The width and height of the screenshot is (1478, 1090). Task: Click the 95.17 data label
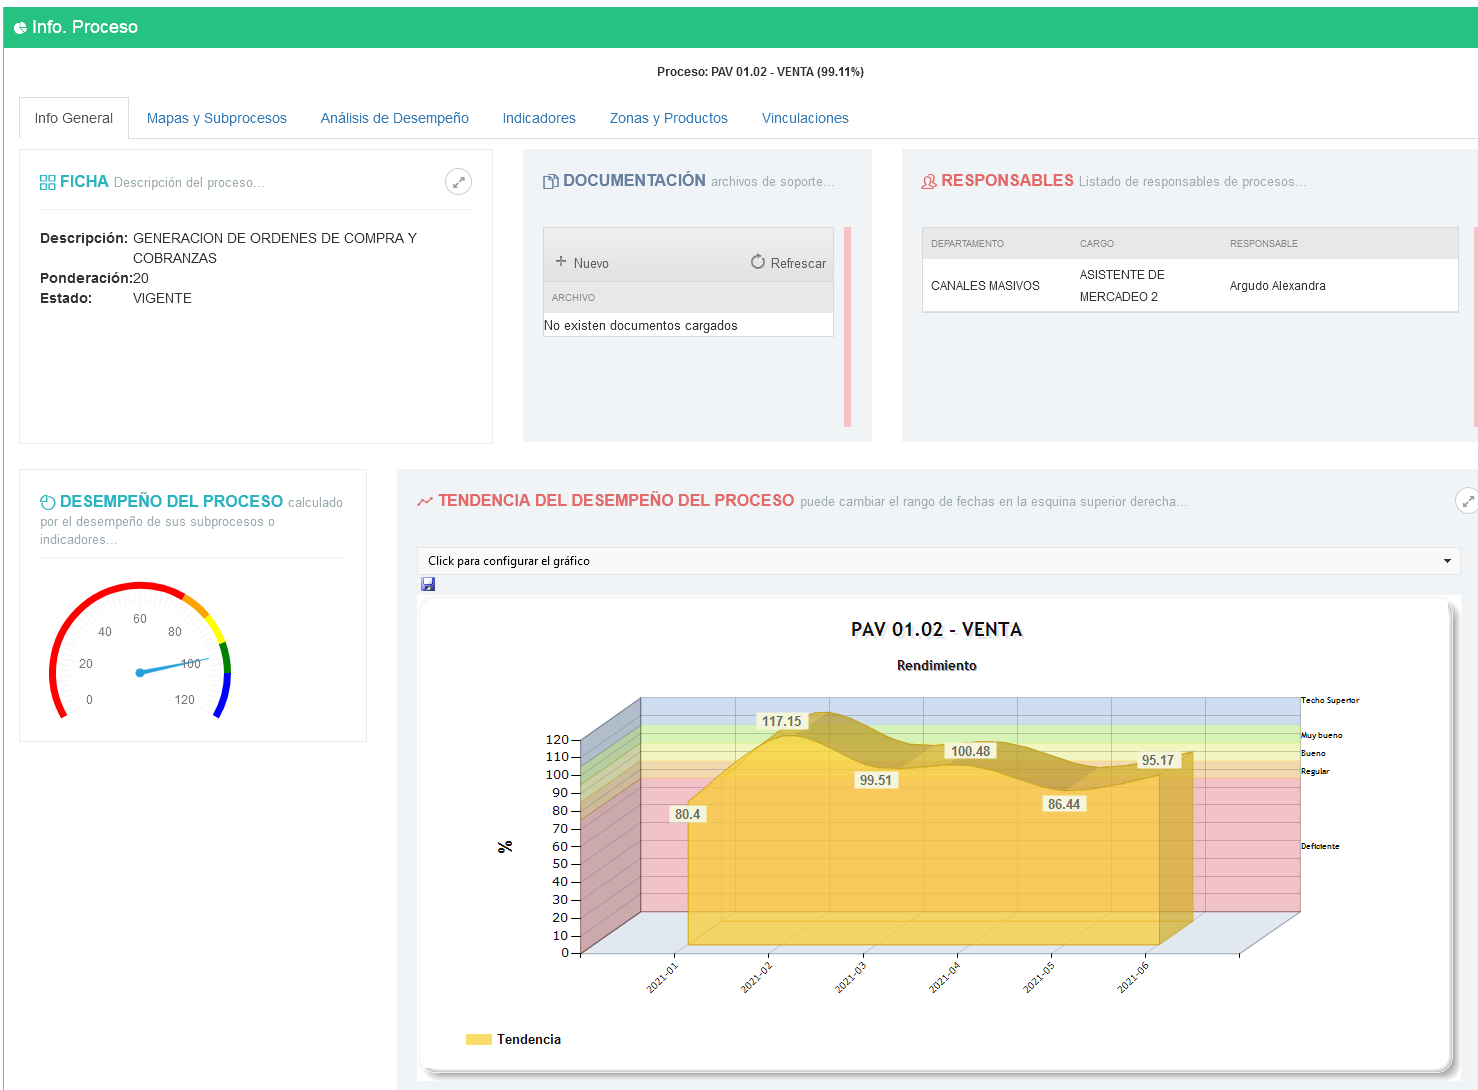tap(1157, 760)
